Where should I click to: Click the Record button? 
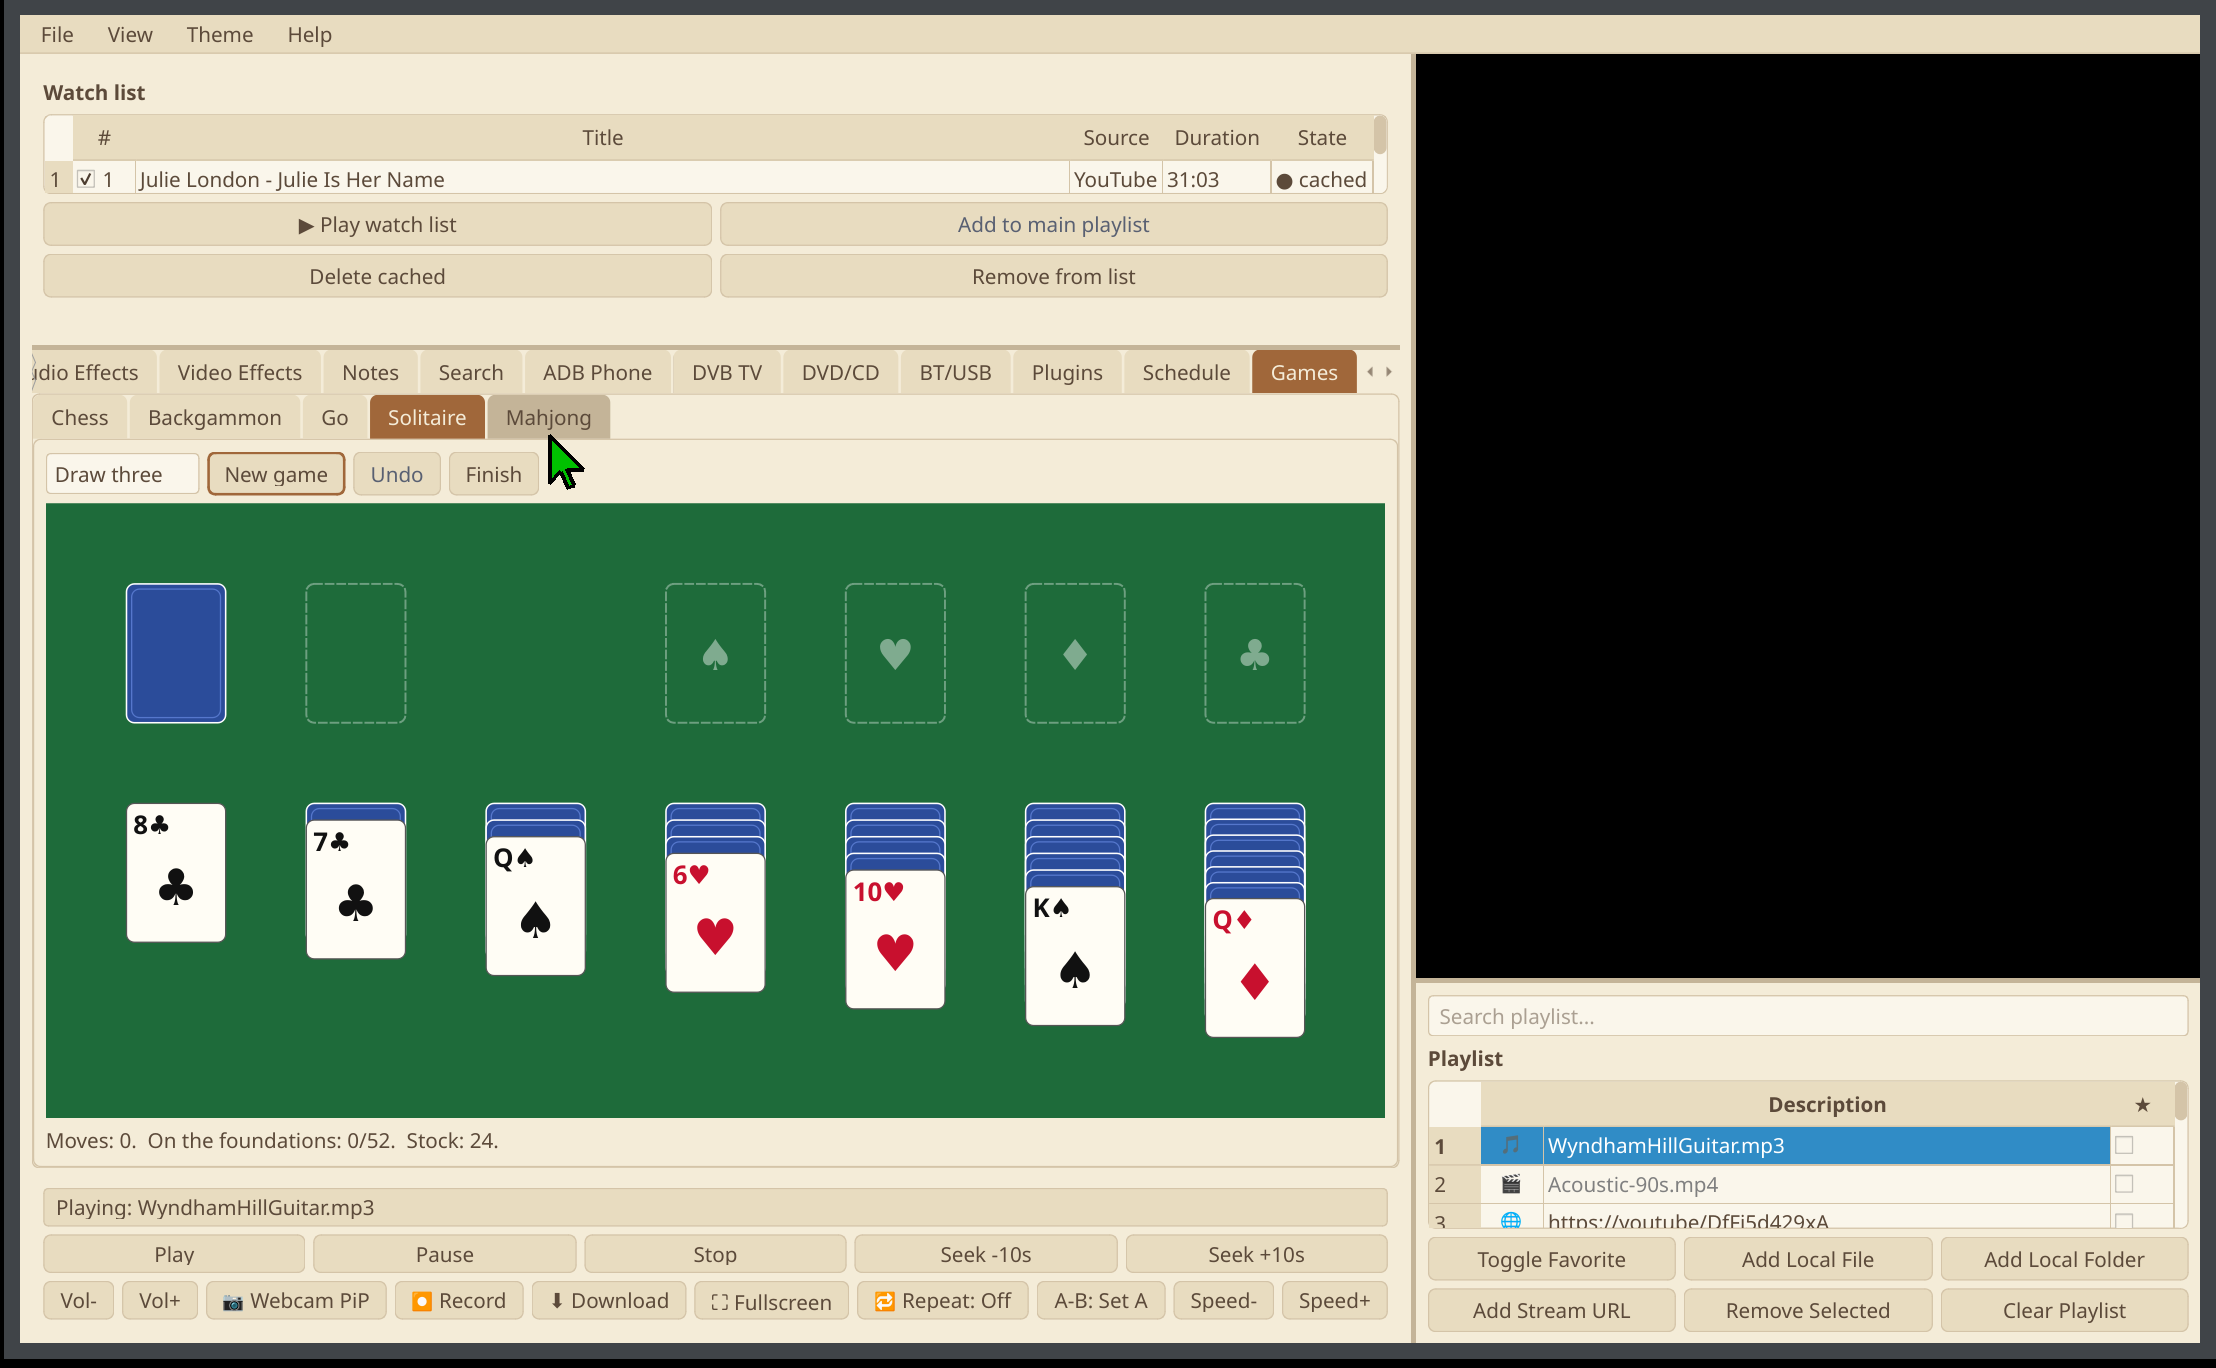coord(459,1301)
